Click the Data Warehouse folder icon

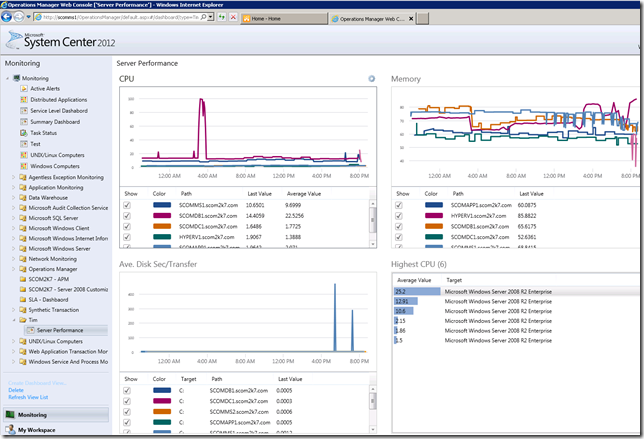[23, 198]
